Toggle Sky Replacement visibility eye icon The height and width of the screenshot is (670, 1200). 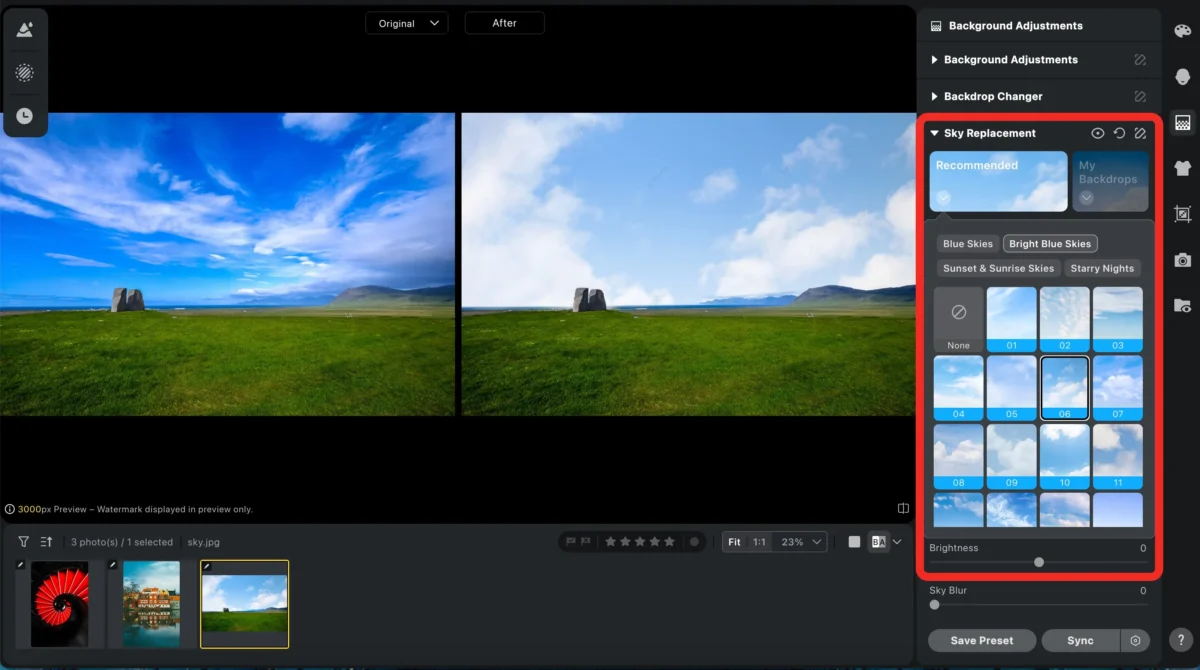click(1098, 133)
